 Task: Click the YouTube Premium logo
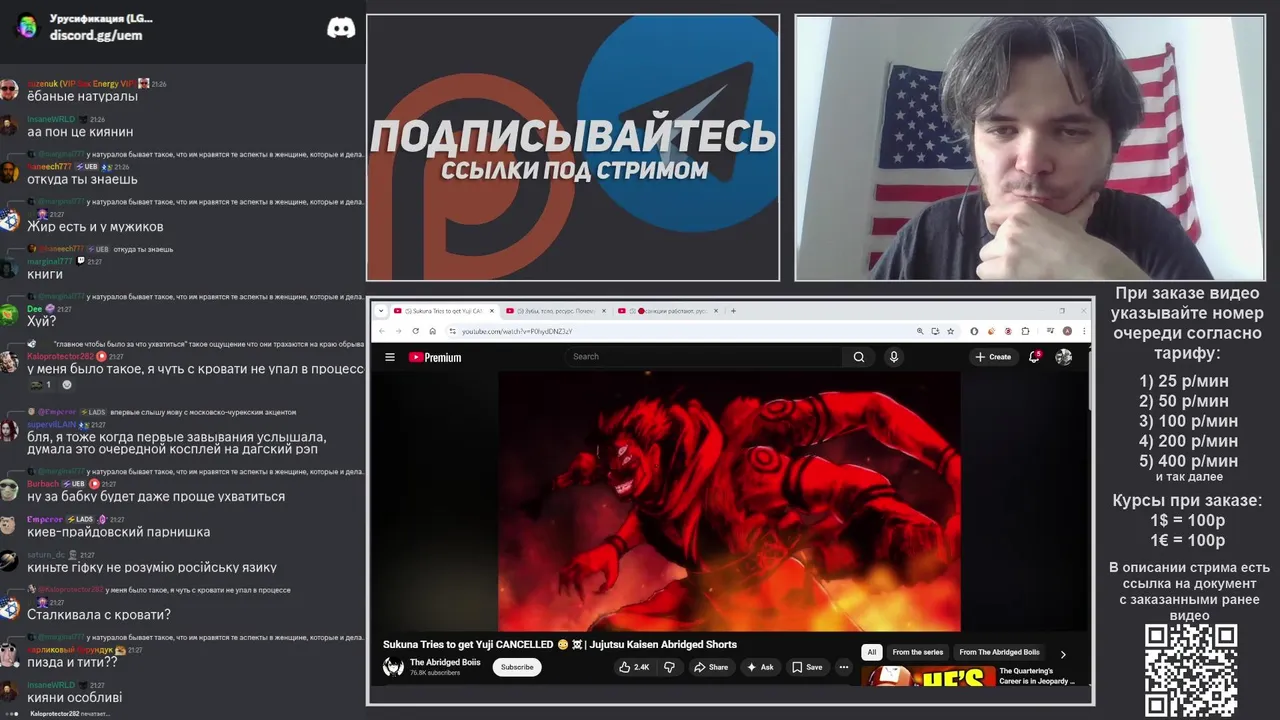(x=435, y=357)
